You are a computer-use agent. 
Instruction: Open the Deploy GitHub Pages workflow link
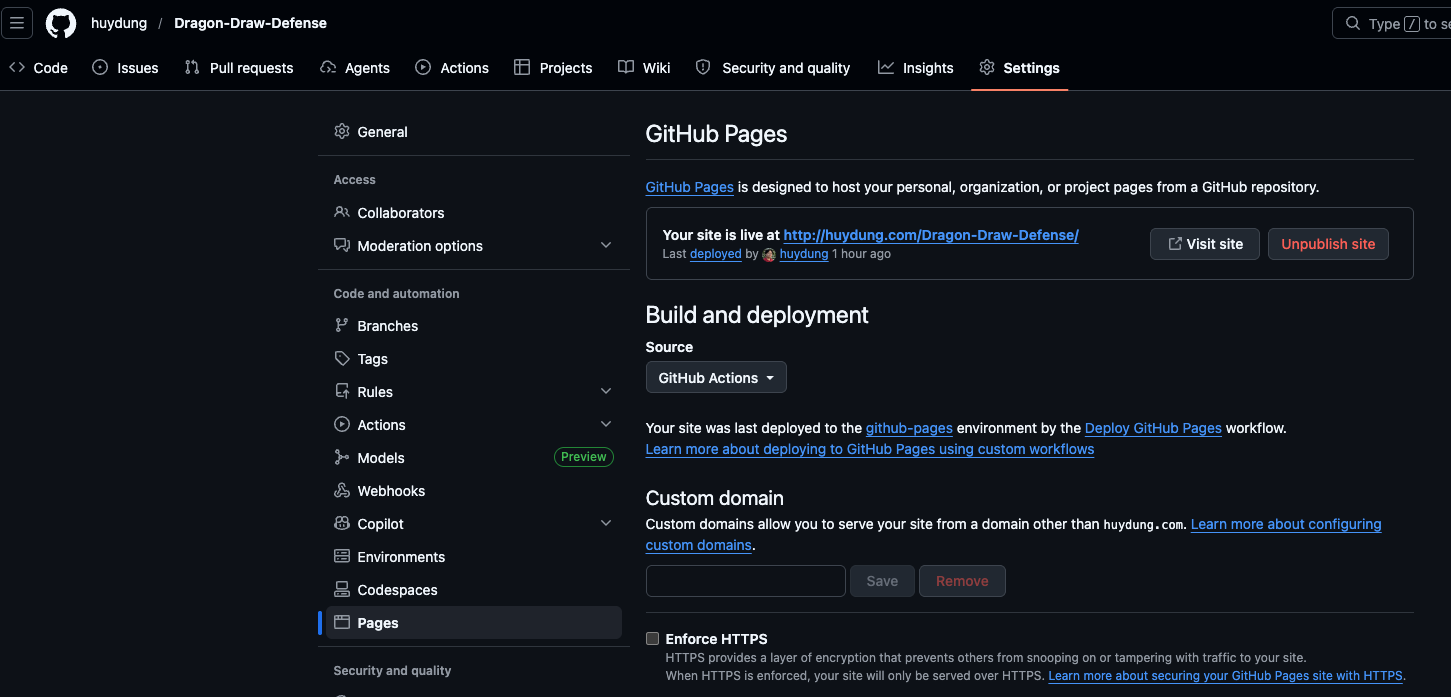click(x=1153, y=428)
